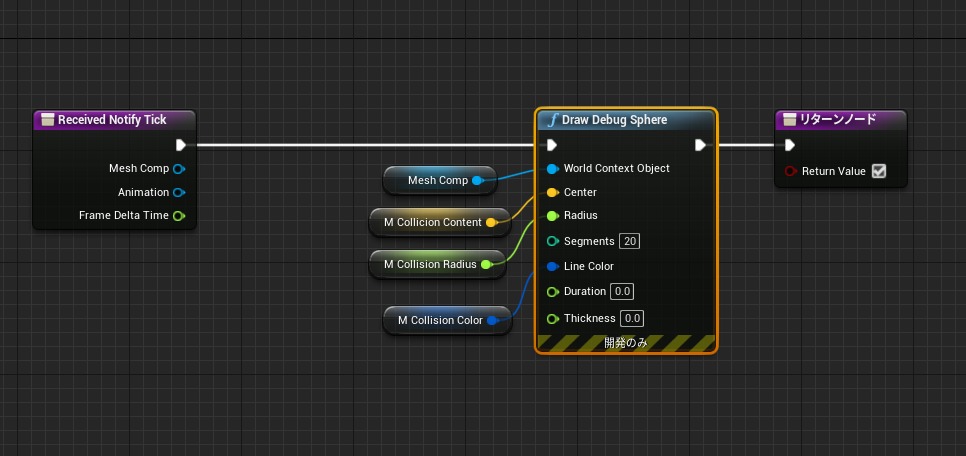The height and width of the screenshot is (456, 966).
Task: Click the World Context Object input pin
Action: point(553,169)
